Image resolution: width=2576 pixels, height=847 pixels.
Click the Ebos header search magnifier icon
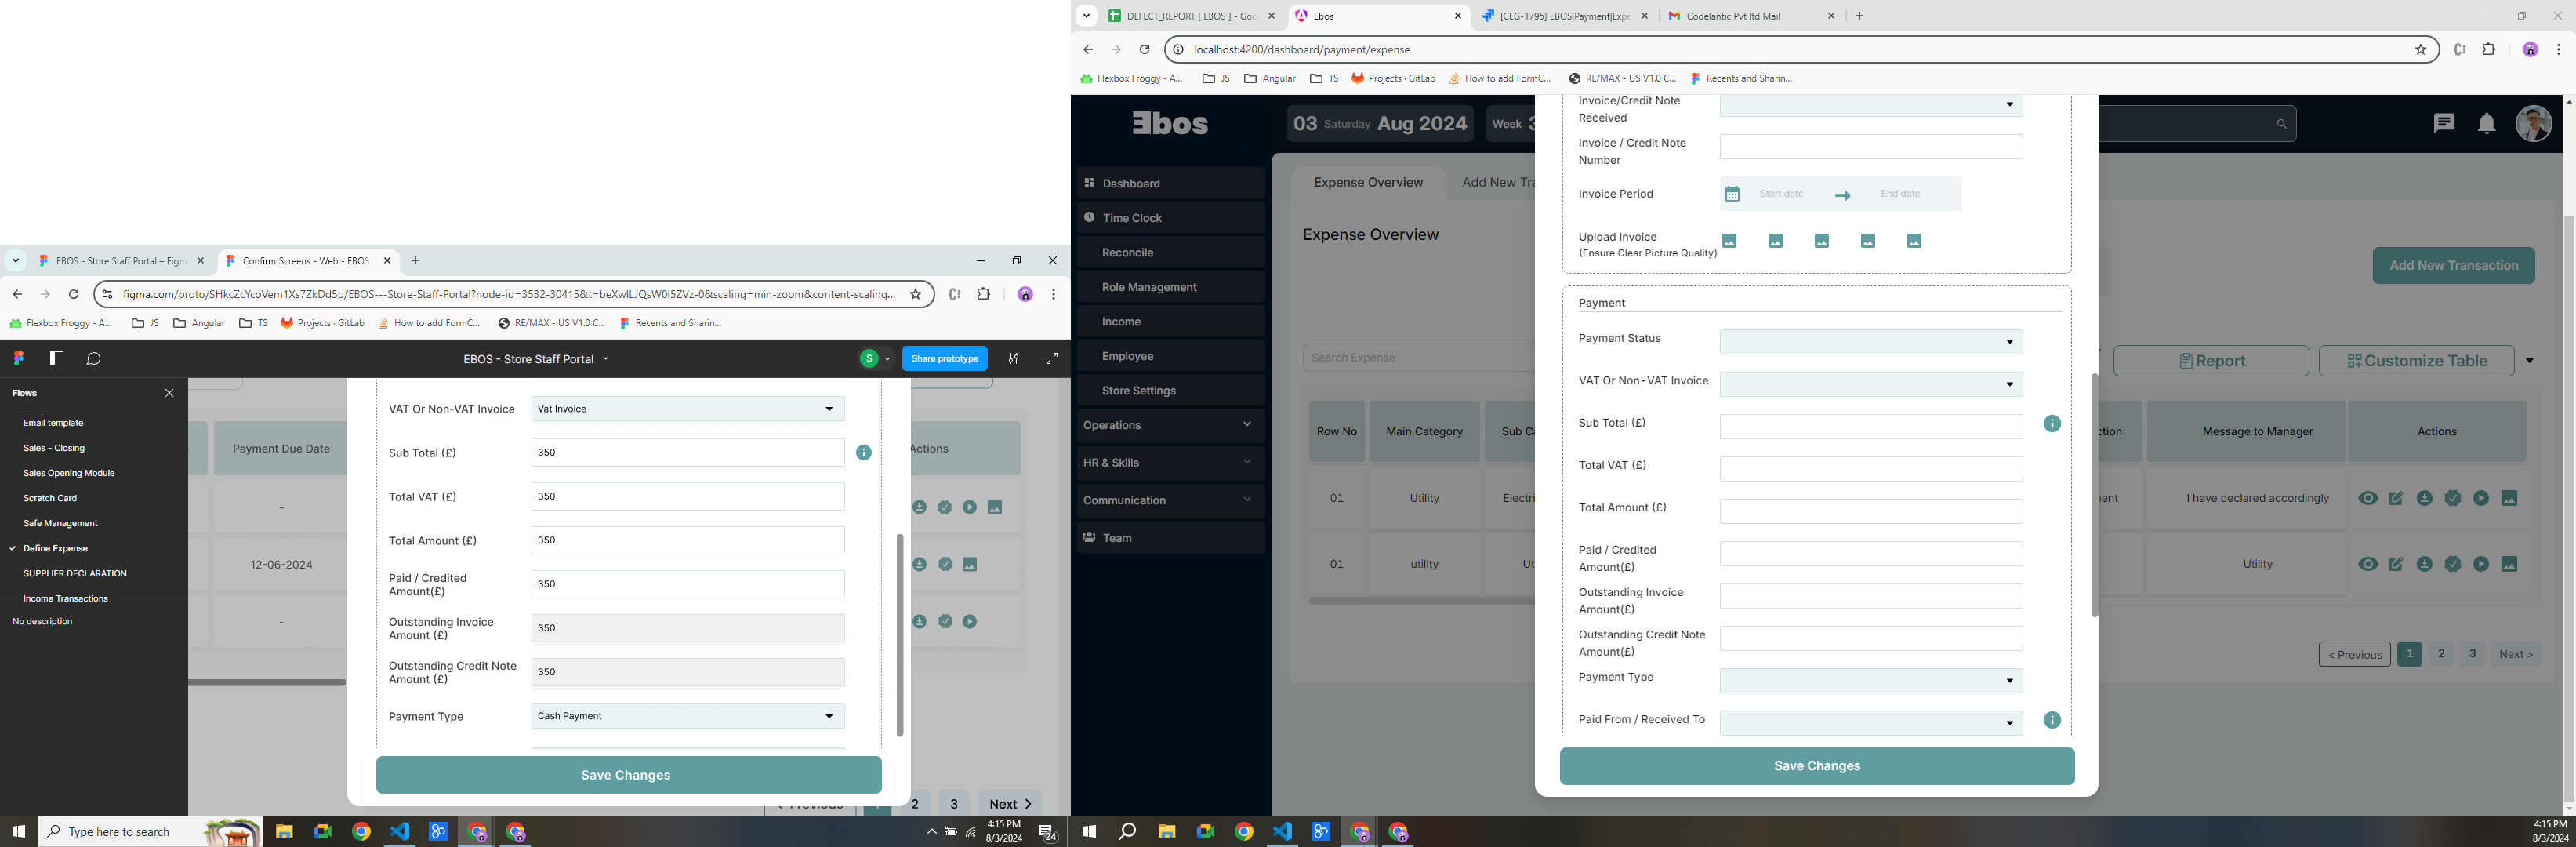click(2282, 124)
